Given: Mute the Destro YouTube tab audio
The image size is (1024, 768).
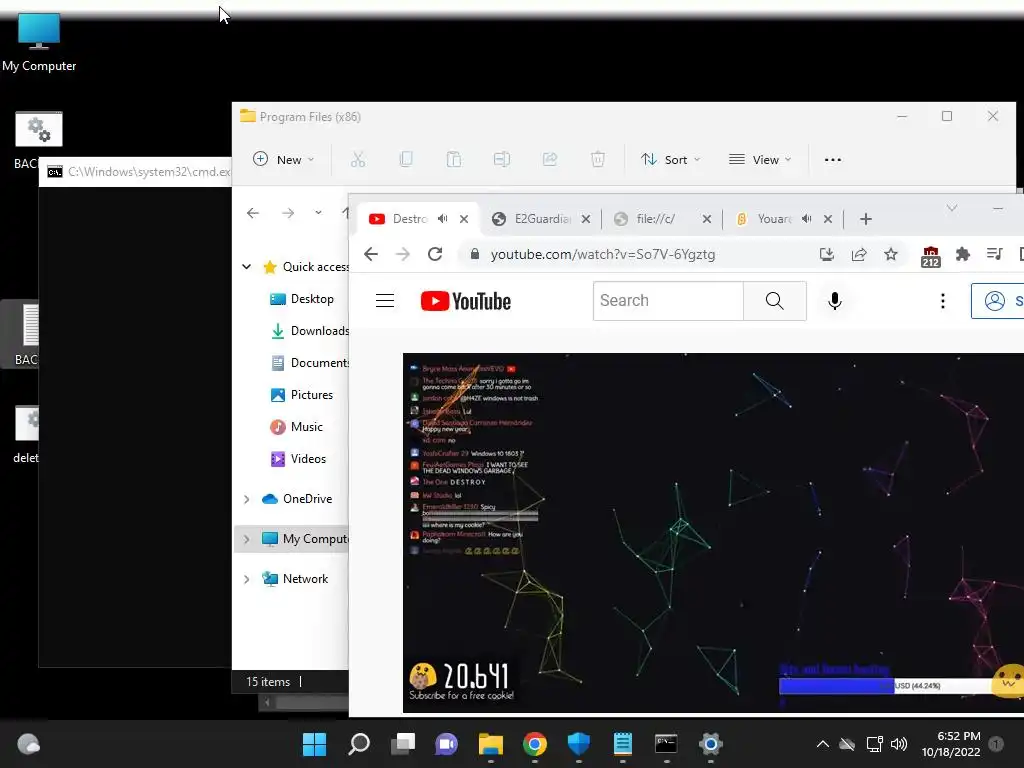Looking at the screenshot, I should coord(443,219).
